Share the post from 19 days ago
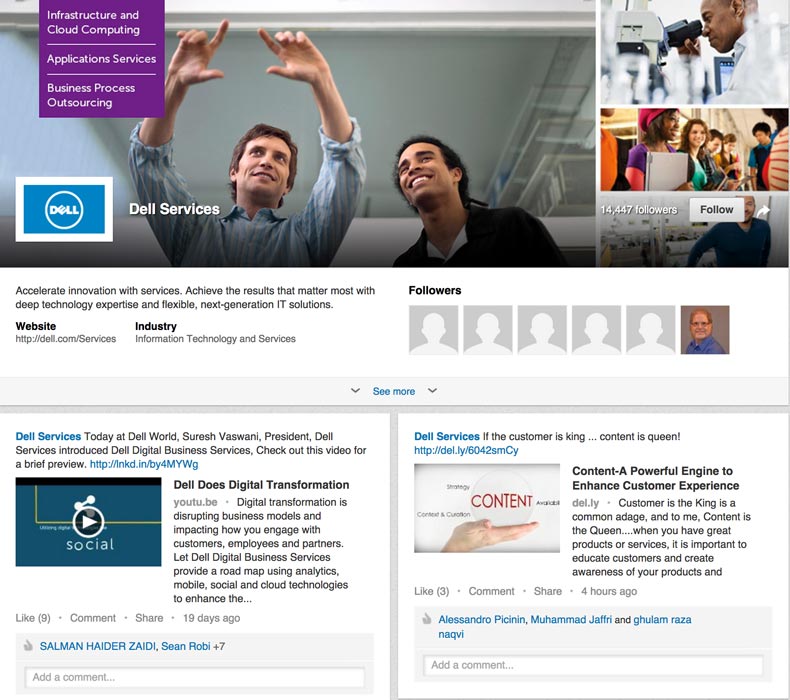790x700 pixels. click(x=149, y=618)
